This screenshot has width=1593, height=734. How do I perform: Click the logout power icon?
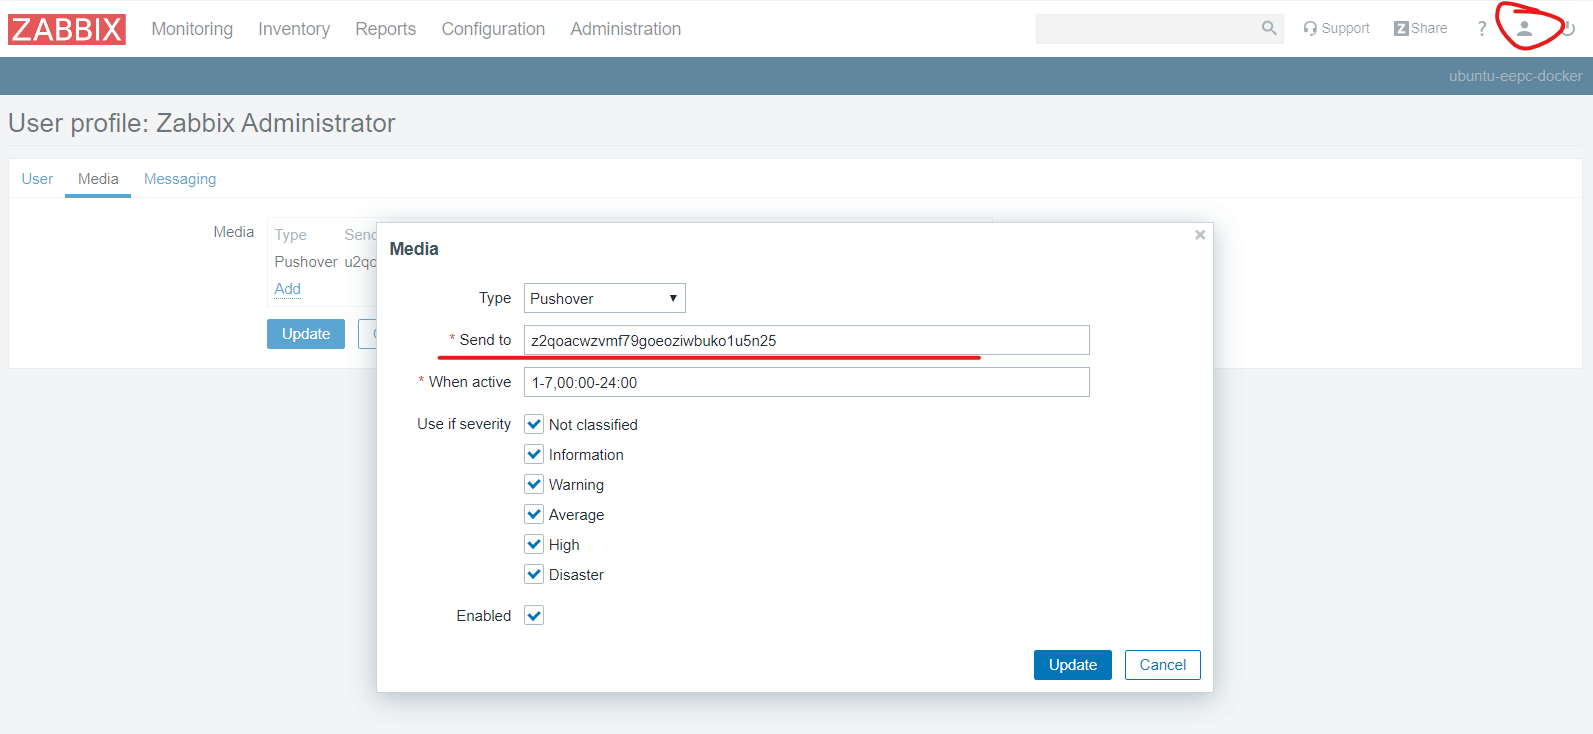pyautogui.click(x=1568, y=28)
